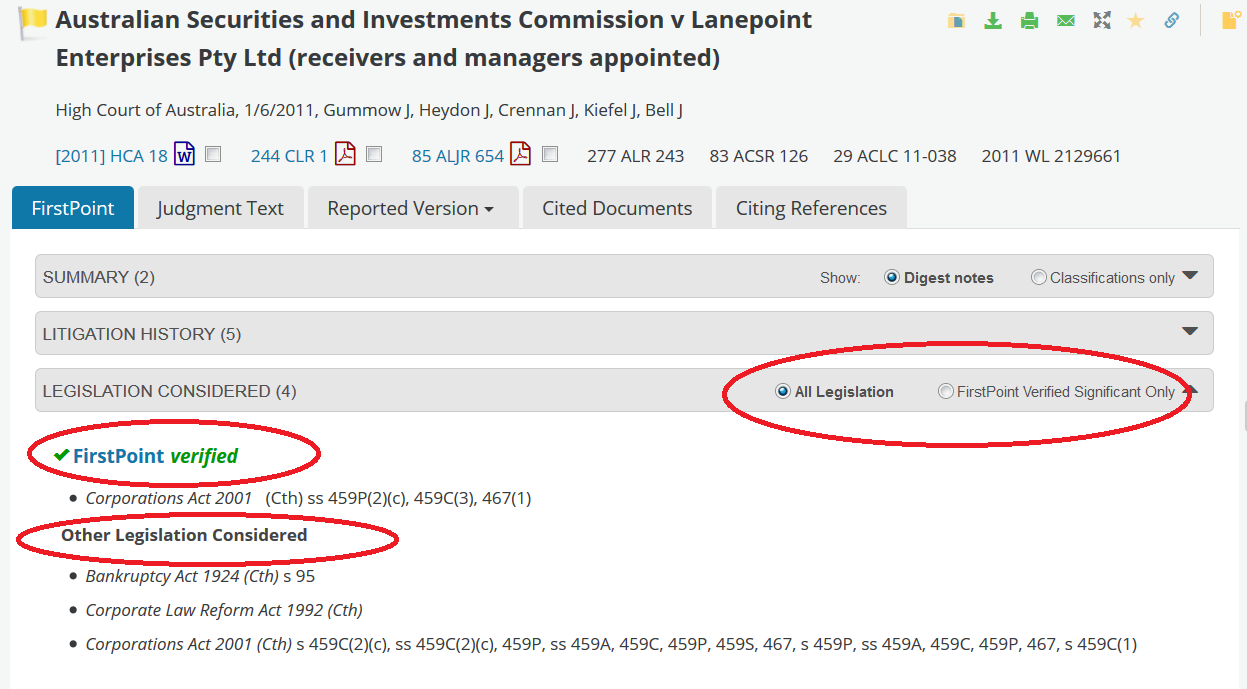Switch to the FirstPoint tab
1247x689 pixels.
pos(73,208)
